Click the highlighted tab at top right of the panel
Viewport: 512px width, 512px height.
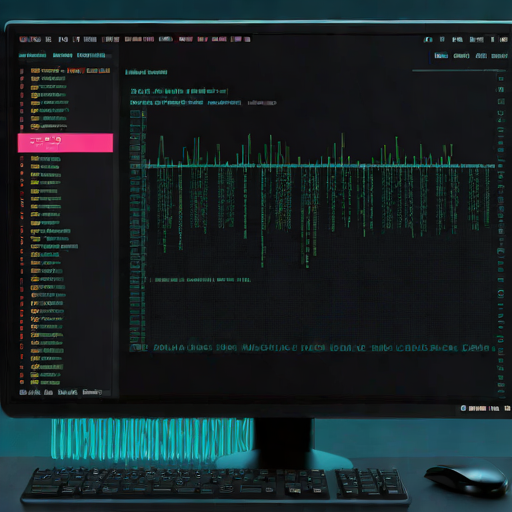[441, 56]
